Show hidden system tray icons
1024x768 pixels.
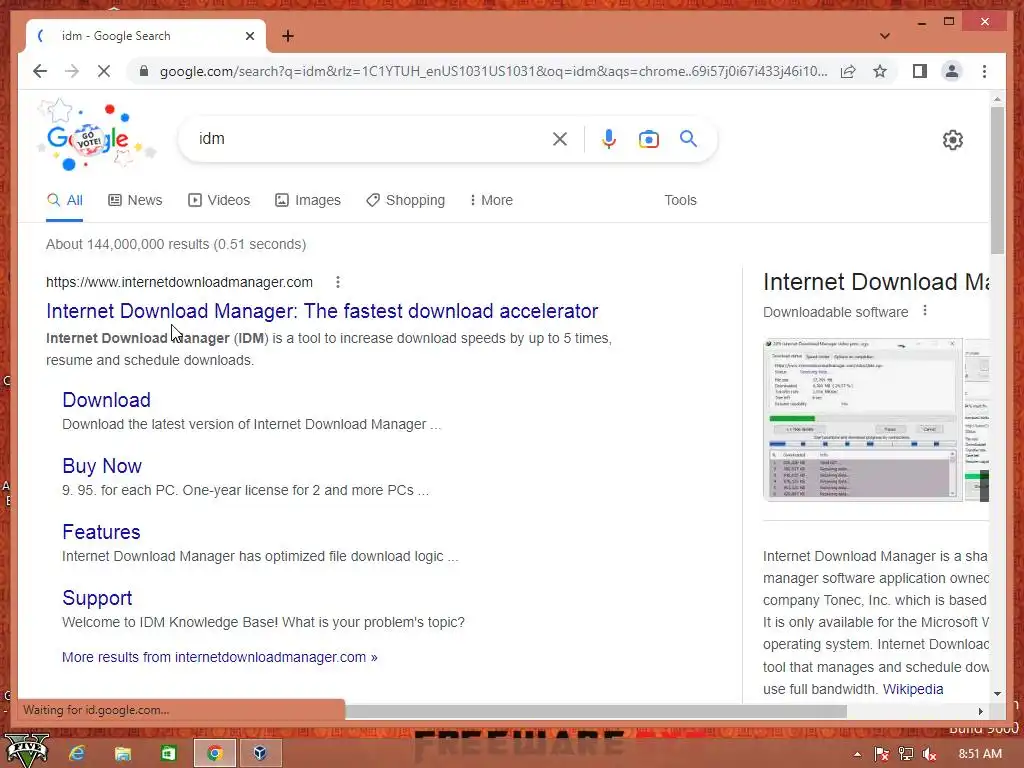(x=857, y=754)
